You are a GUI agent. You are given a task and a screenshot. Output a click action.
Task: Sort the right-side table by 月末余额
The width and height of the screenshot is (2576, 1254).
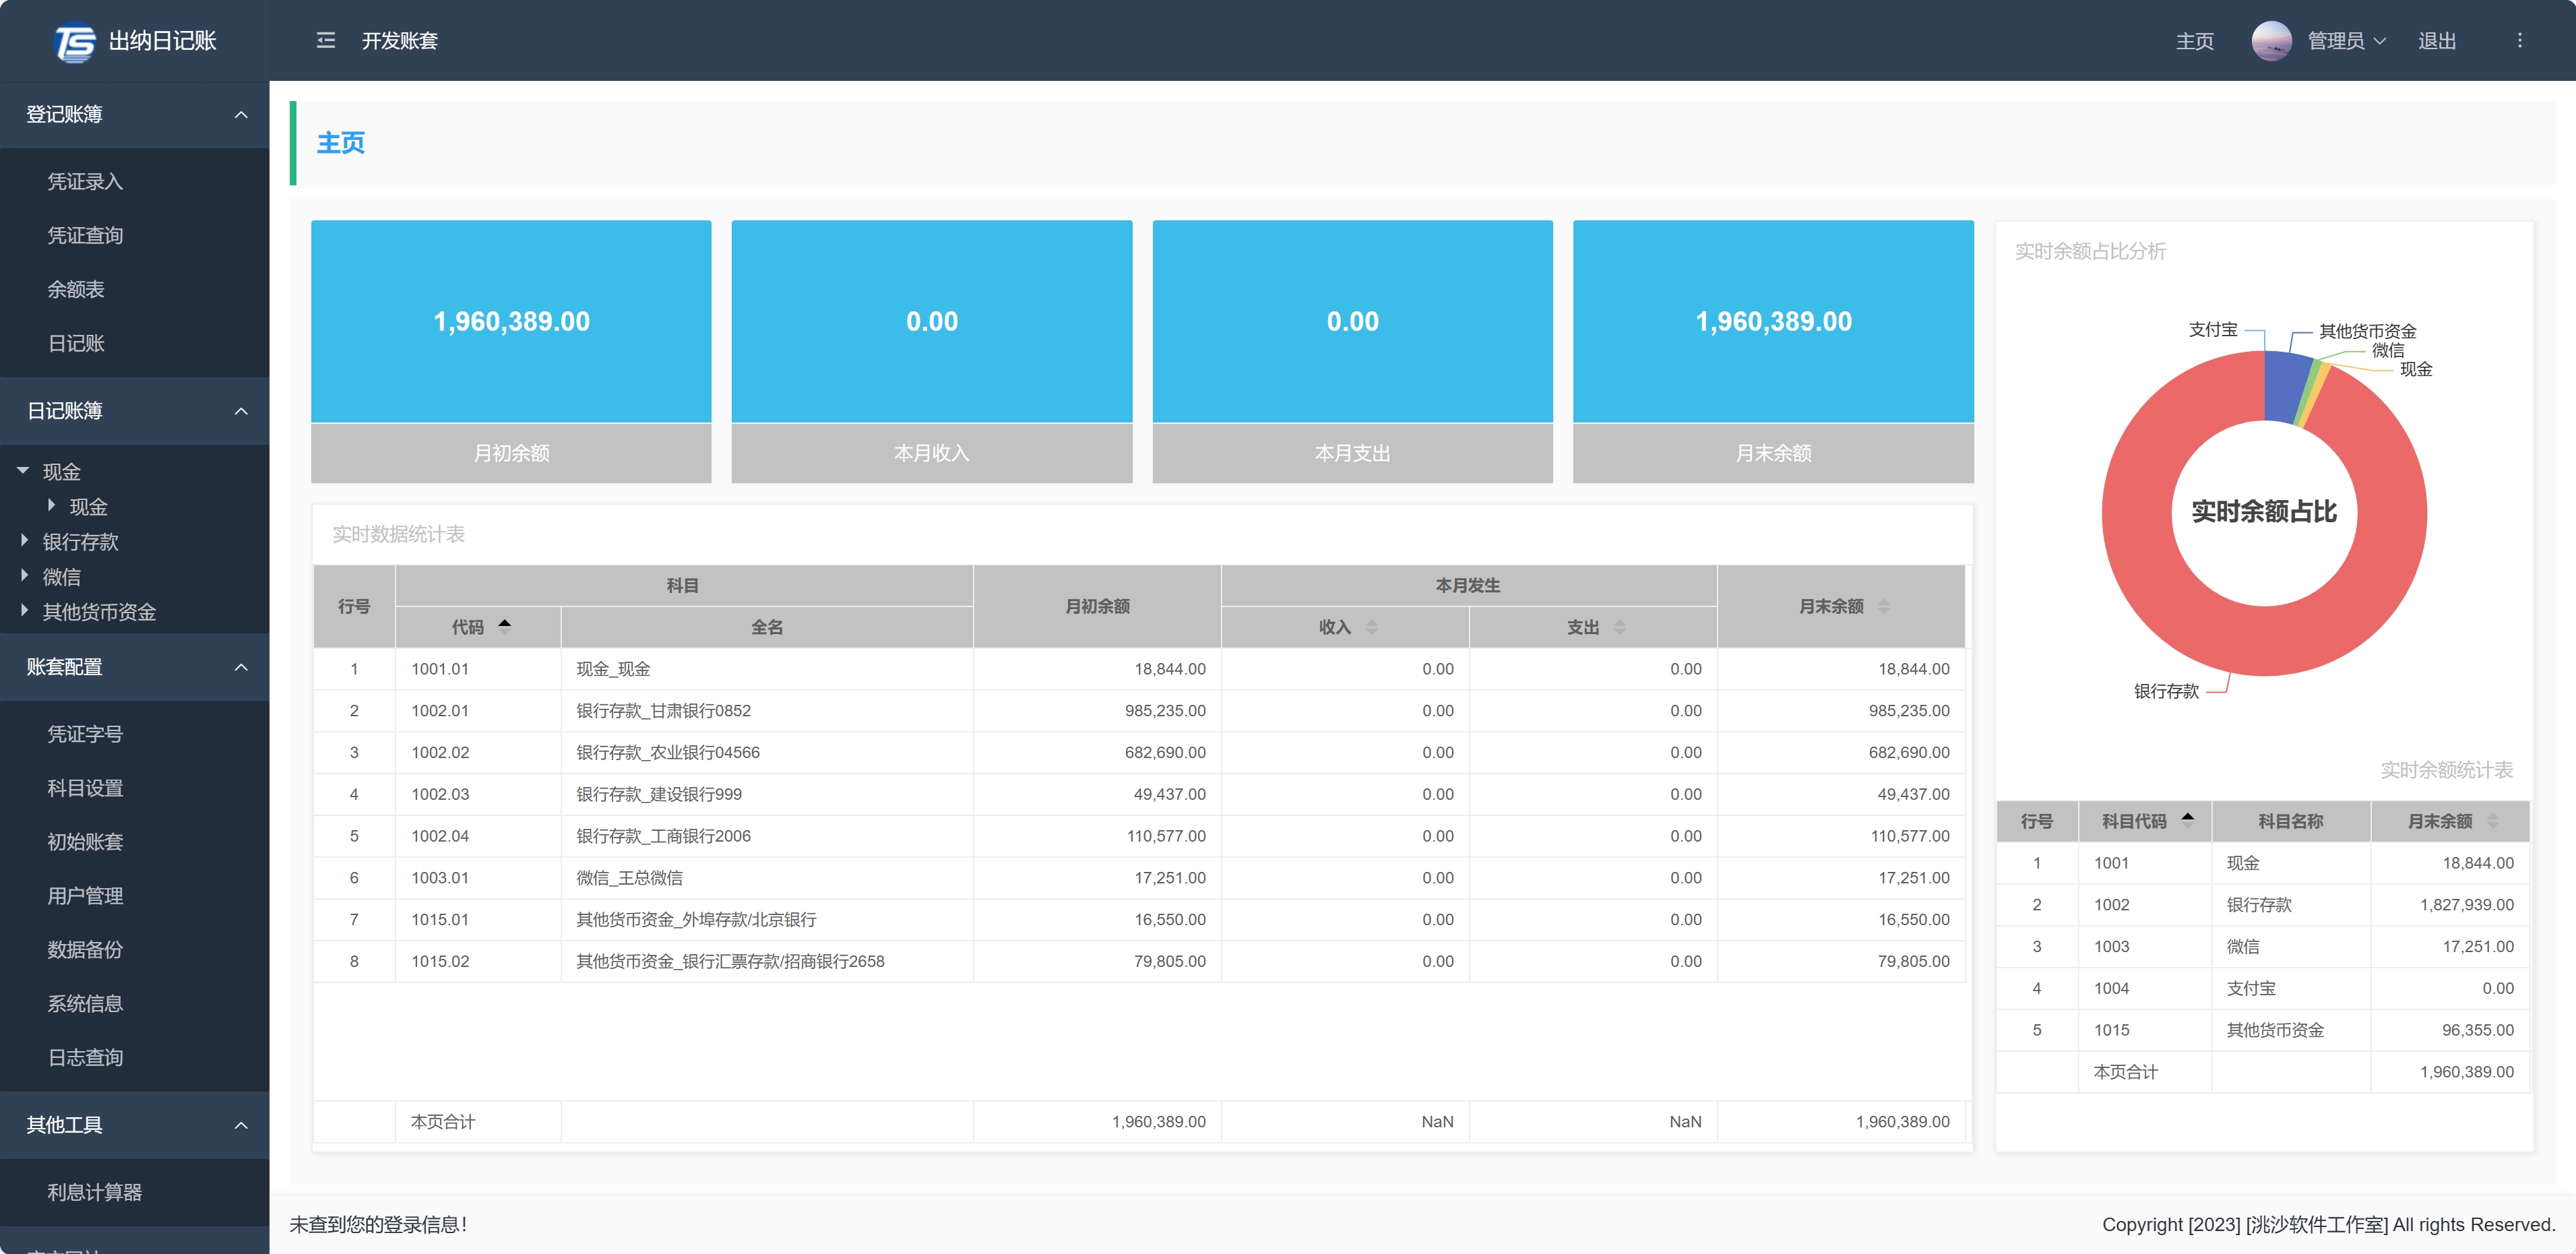(x=2493, y=821)
